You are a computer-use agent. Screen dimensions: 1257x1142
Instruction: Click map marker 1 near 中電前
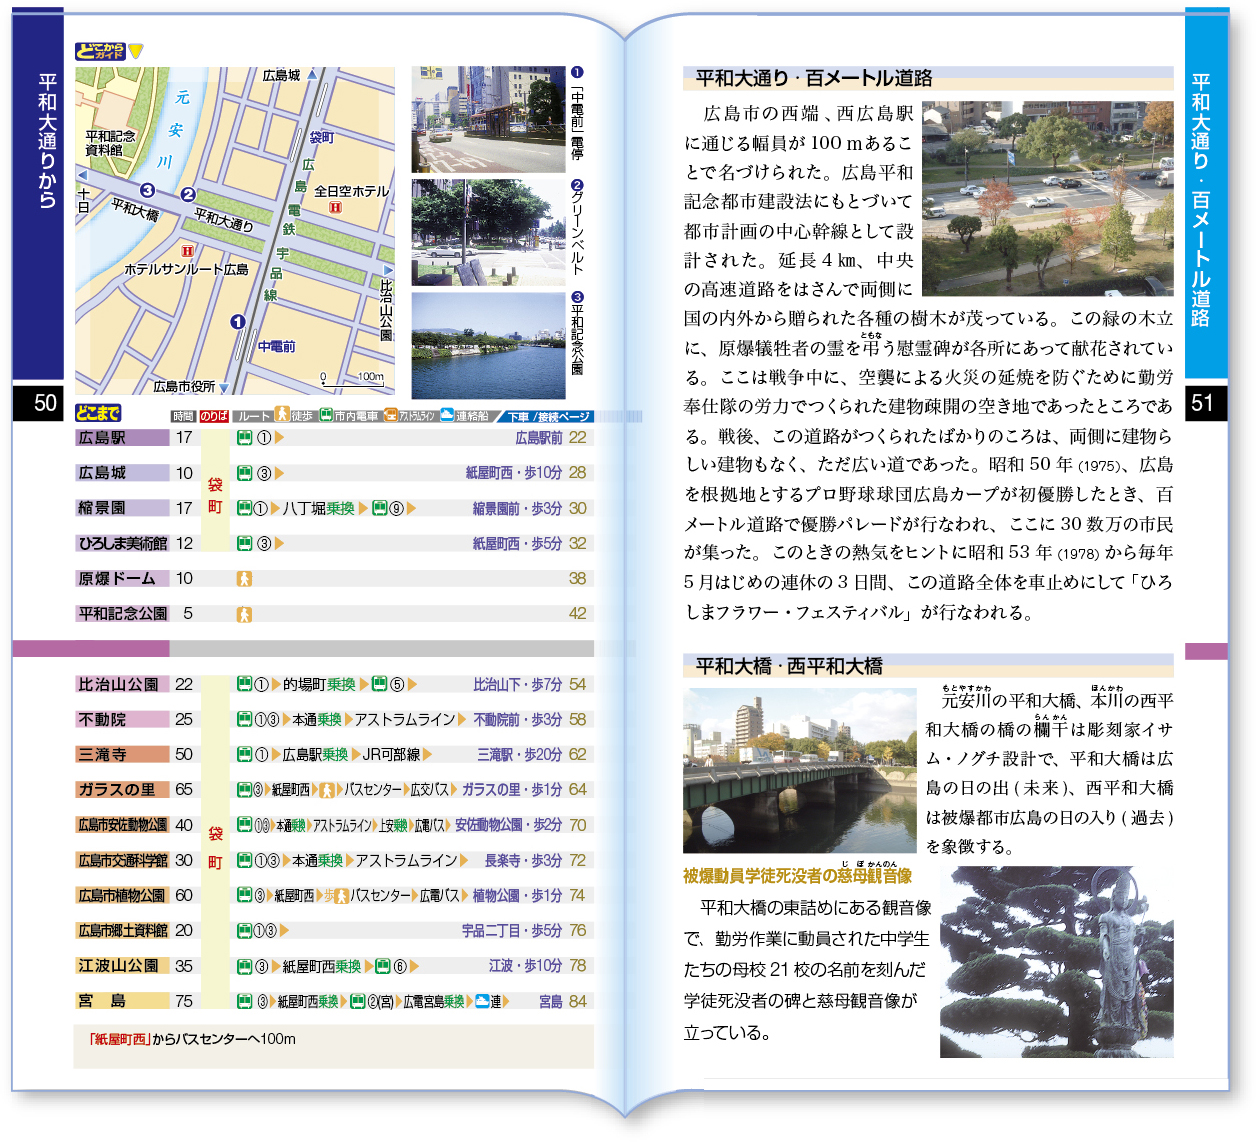(238, 321)
